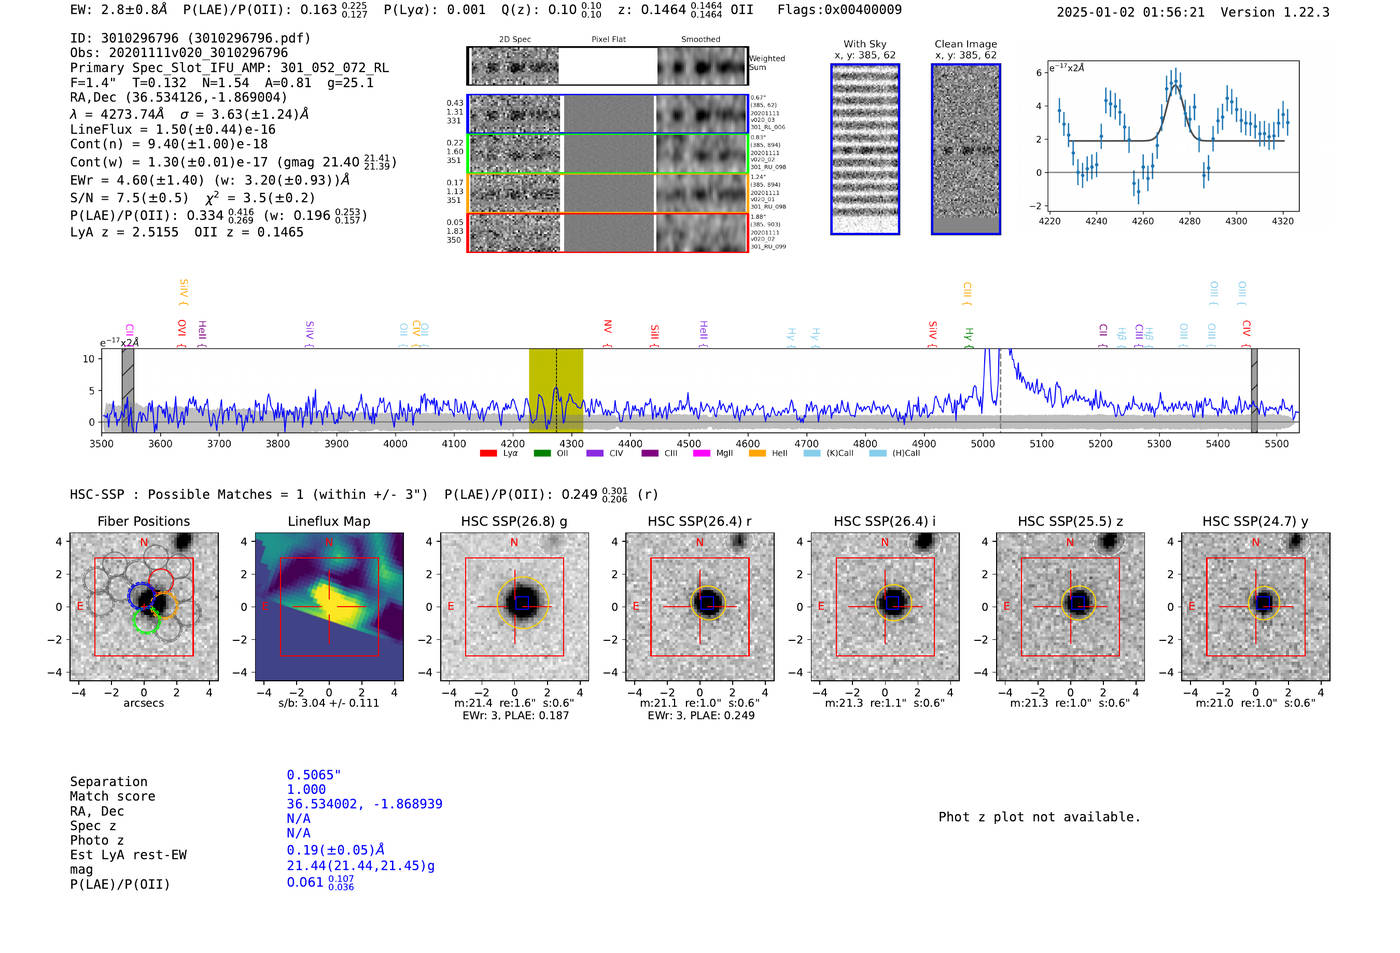Select the Fiber Positions cutout
This screenshot has width=1400, height=953.
pos(144,606)
